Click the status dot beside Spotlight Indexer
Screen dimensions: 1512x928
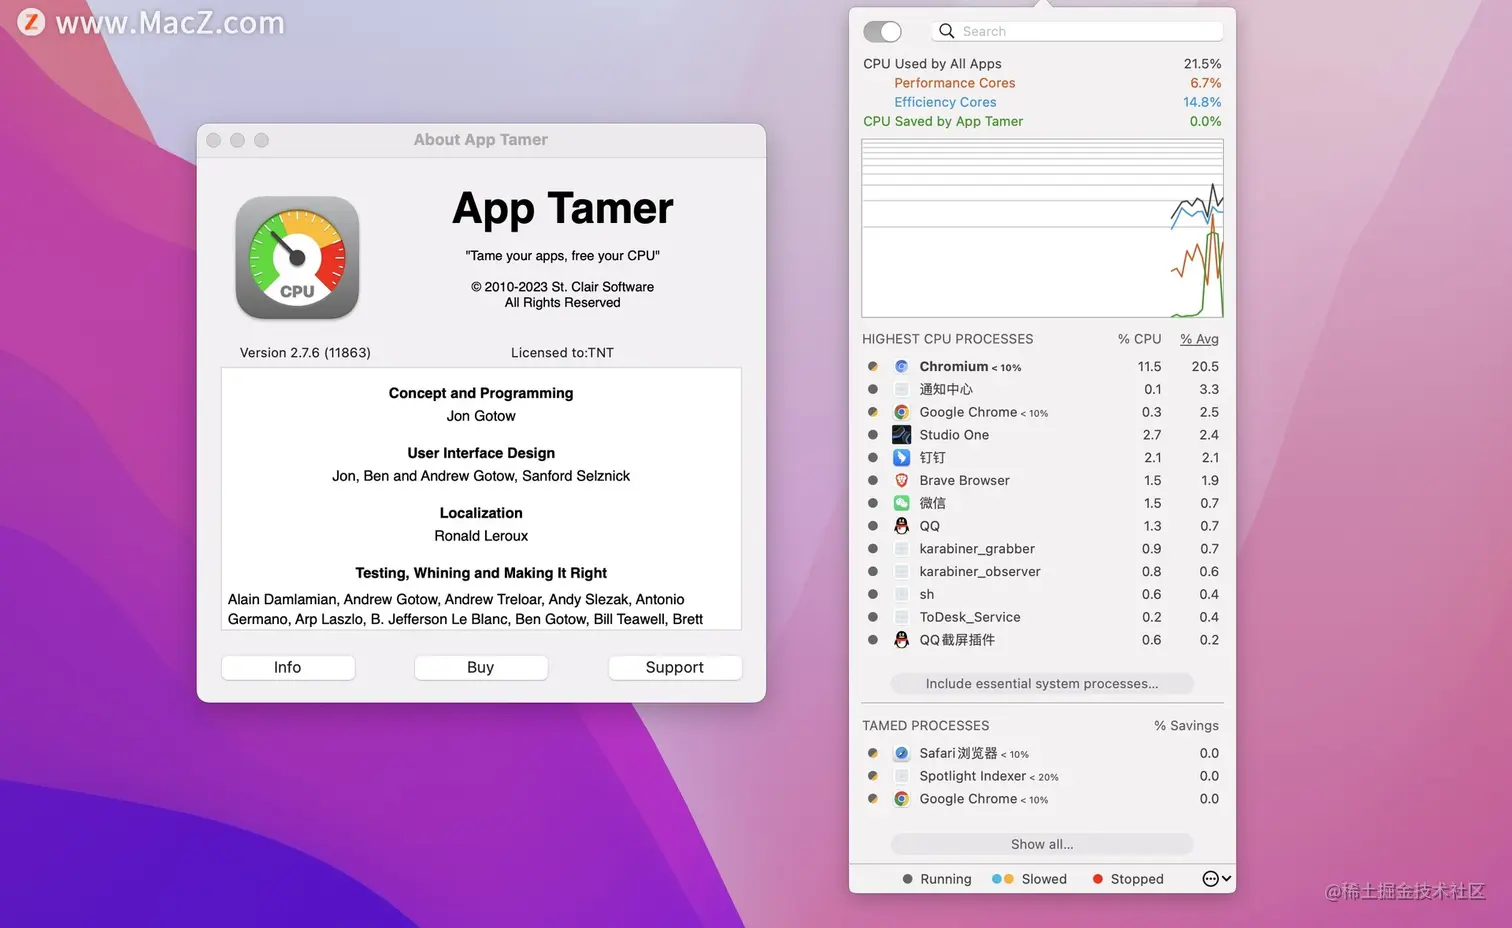click(873, 776)
